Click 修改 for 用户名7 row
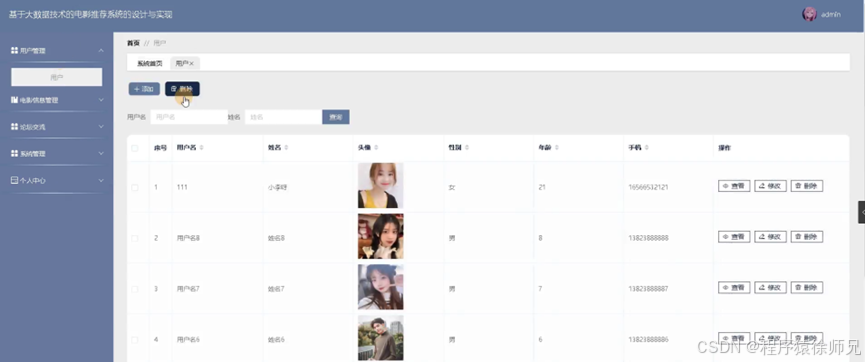The height and width of the screenshot is (362, 865). coord(770,288)
